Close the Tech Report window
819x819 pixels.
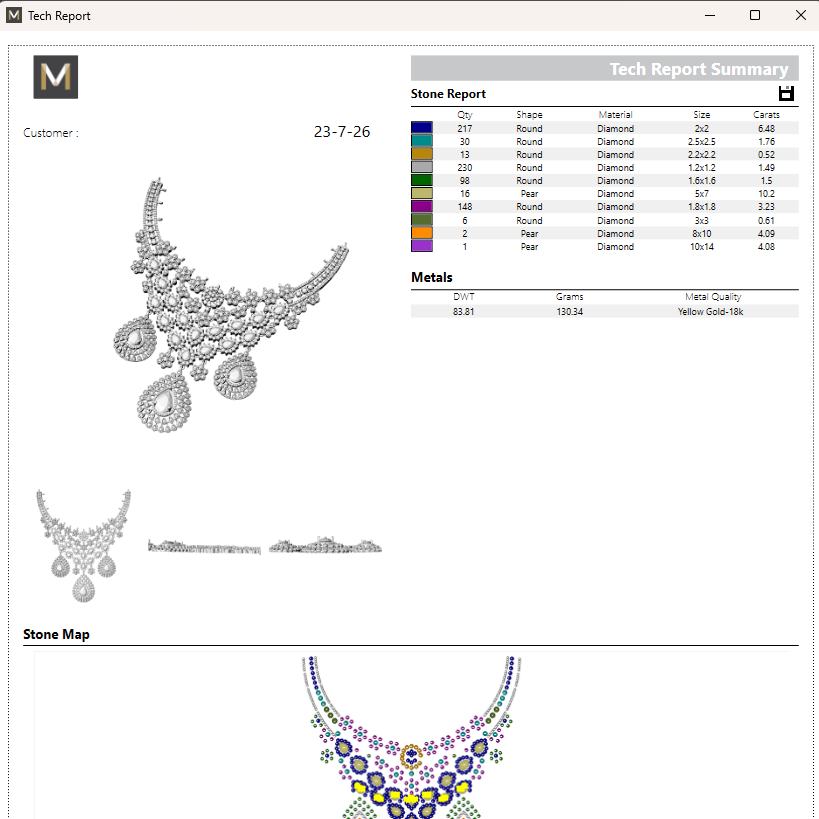tap(801, 15)
